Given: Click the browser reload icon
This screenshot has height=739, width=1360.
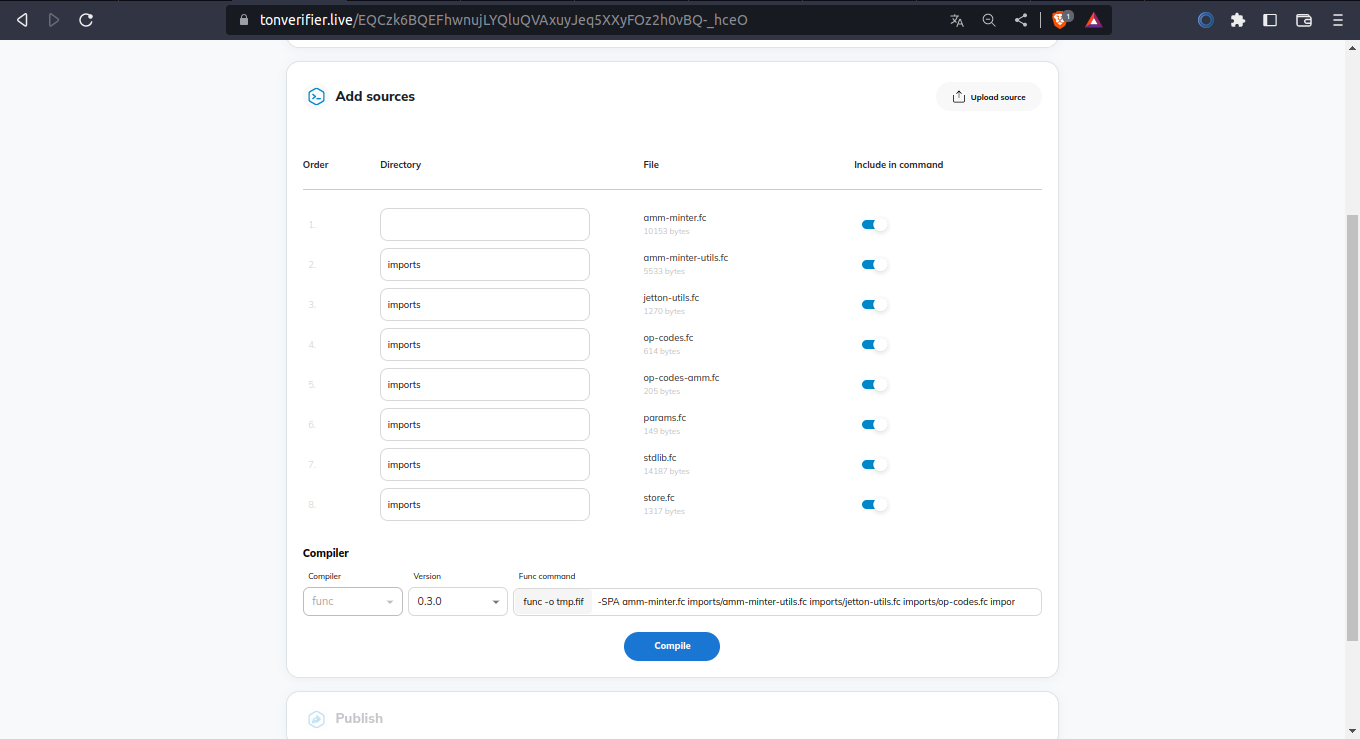Looking at the screenshot, I should (x=86, y=20).
